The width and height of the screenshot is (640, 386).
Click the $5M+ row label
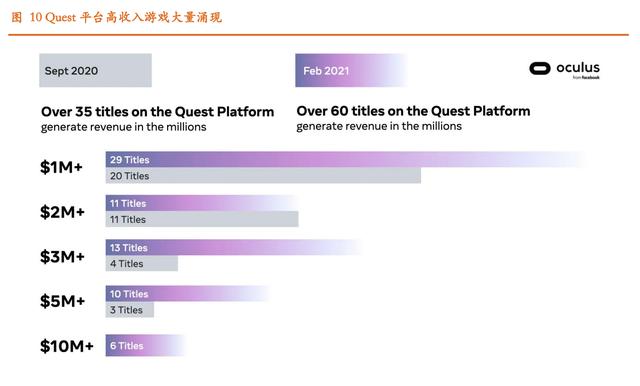(x=62, y=301)
